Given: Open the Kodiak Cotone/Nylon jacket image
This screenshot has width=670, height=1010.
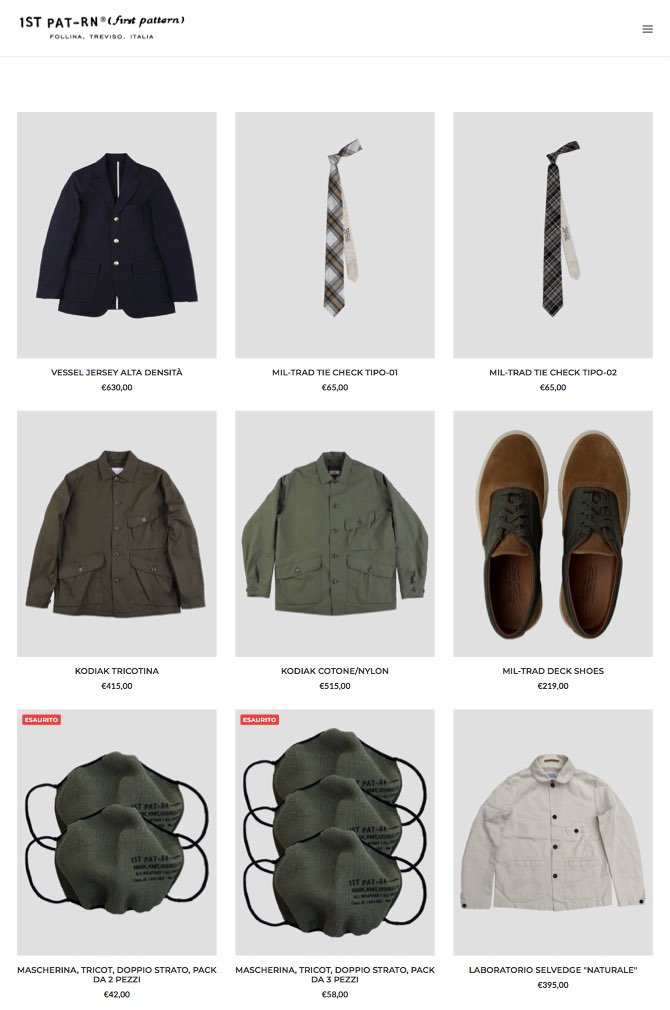Looking at the screenshot, I should pos(335,534).
